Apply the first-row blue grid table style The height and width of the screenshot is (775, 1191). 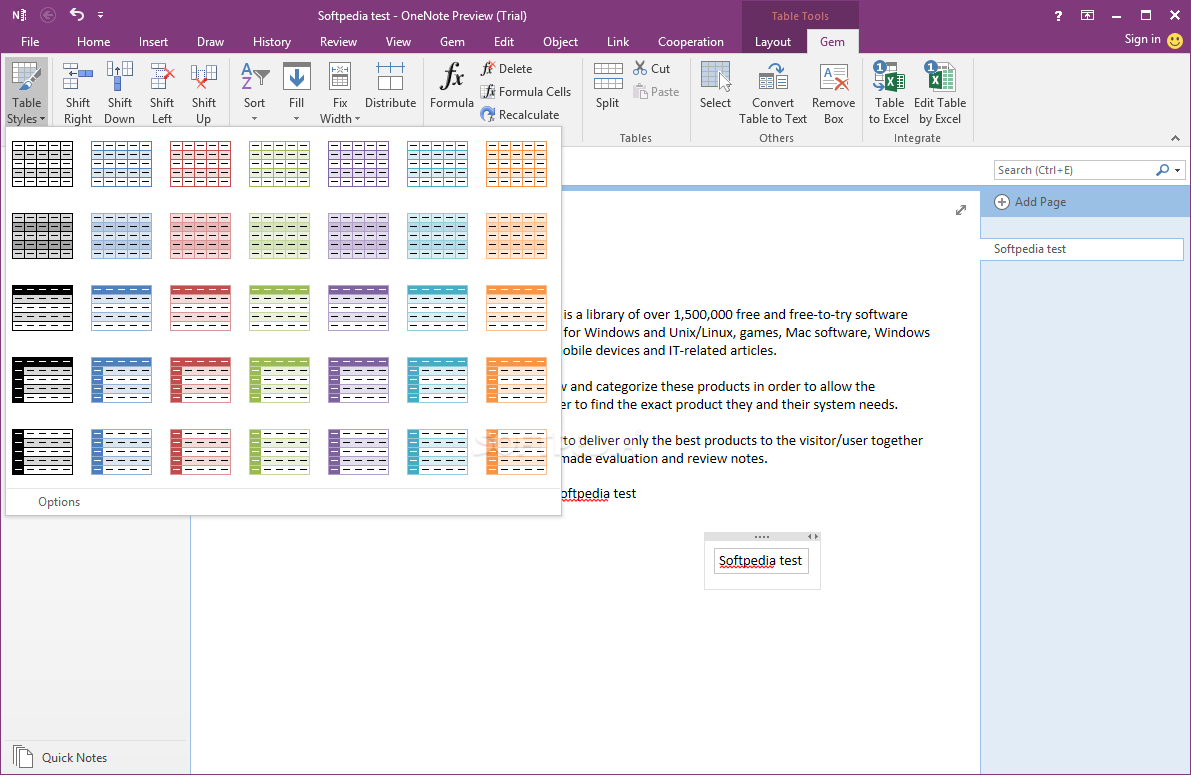122,163
